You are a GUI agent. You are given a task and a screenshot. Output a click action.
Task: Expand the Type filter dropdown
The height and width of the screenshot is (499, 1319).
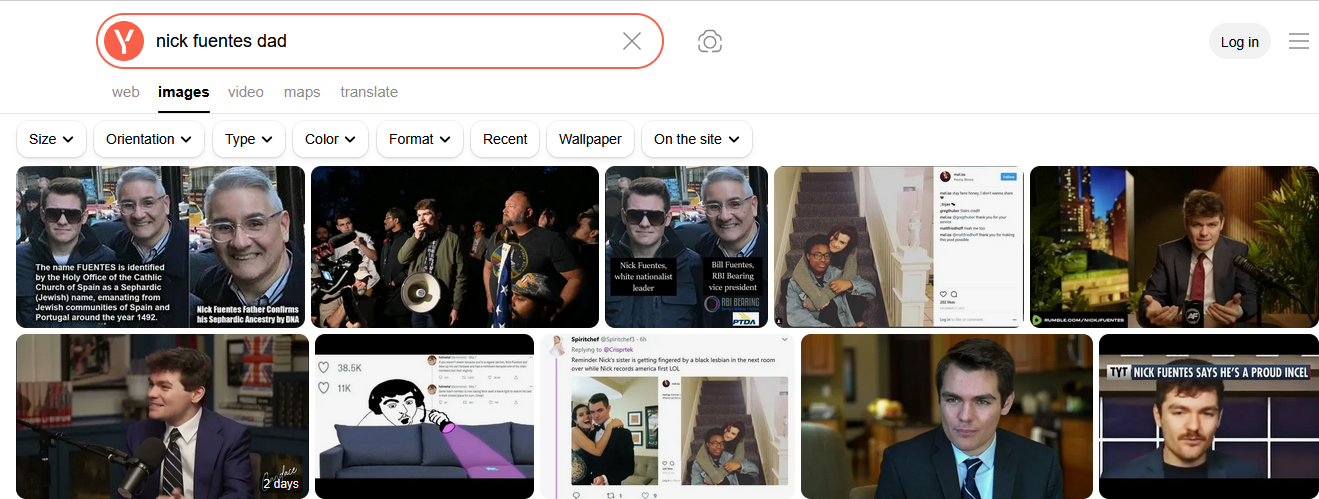(x=249, y=139)
